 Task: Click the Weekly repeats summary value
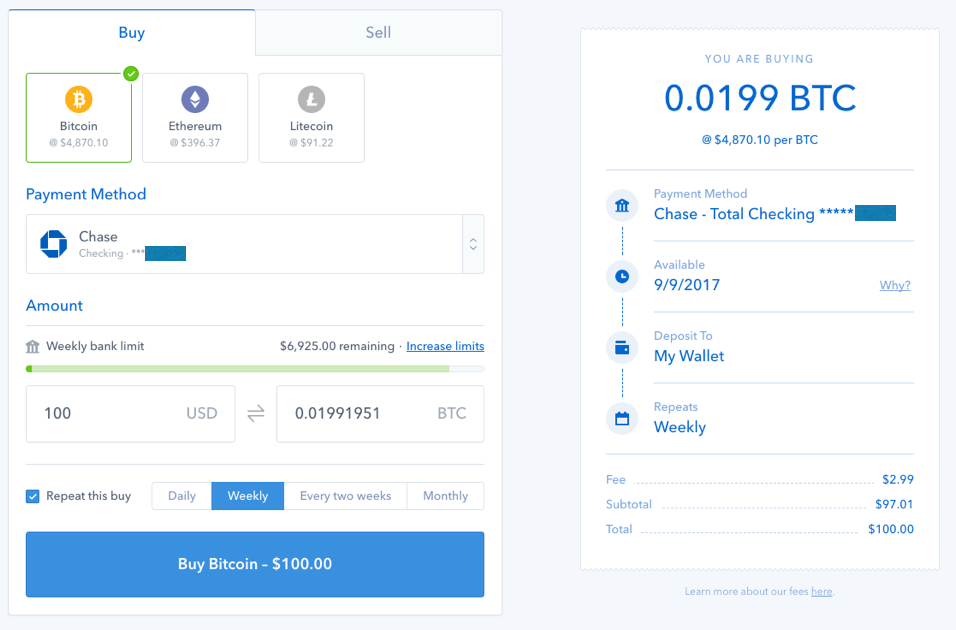[x=680, y=427]
